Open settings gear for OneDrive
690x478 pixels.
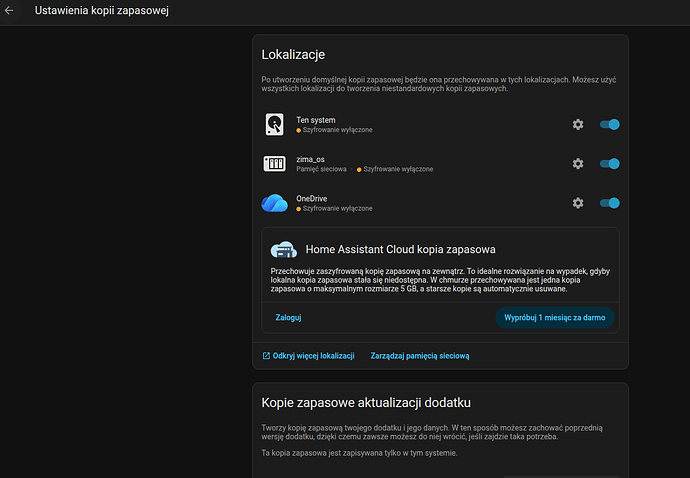tap(577, 203)
